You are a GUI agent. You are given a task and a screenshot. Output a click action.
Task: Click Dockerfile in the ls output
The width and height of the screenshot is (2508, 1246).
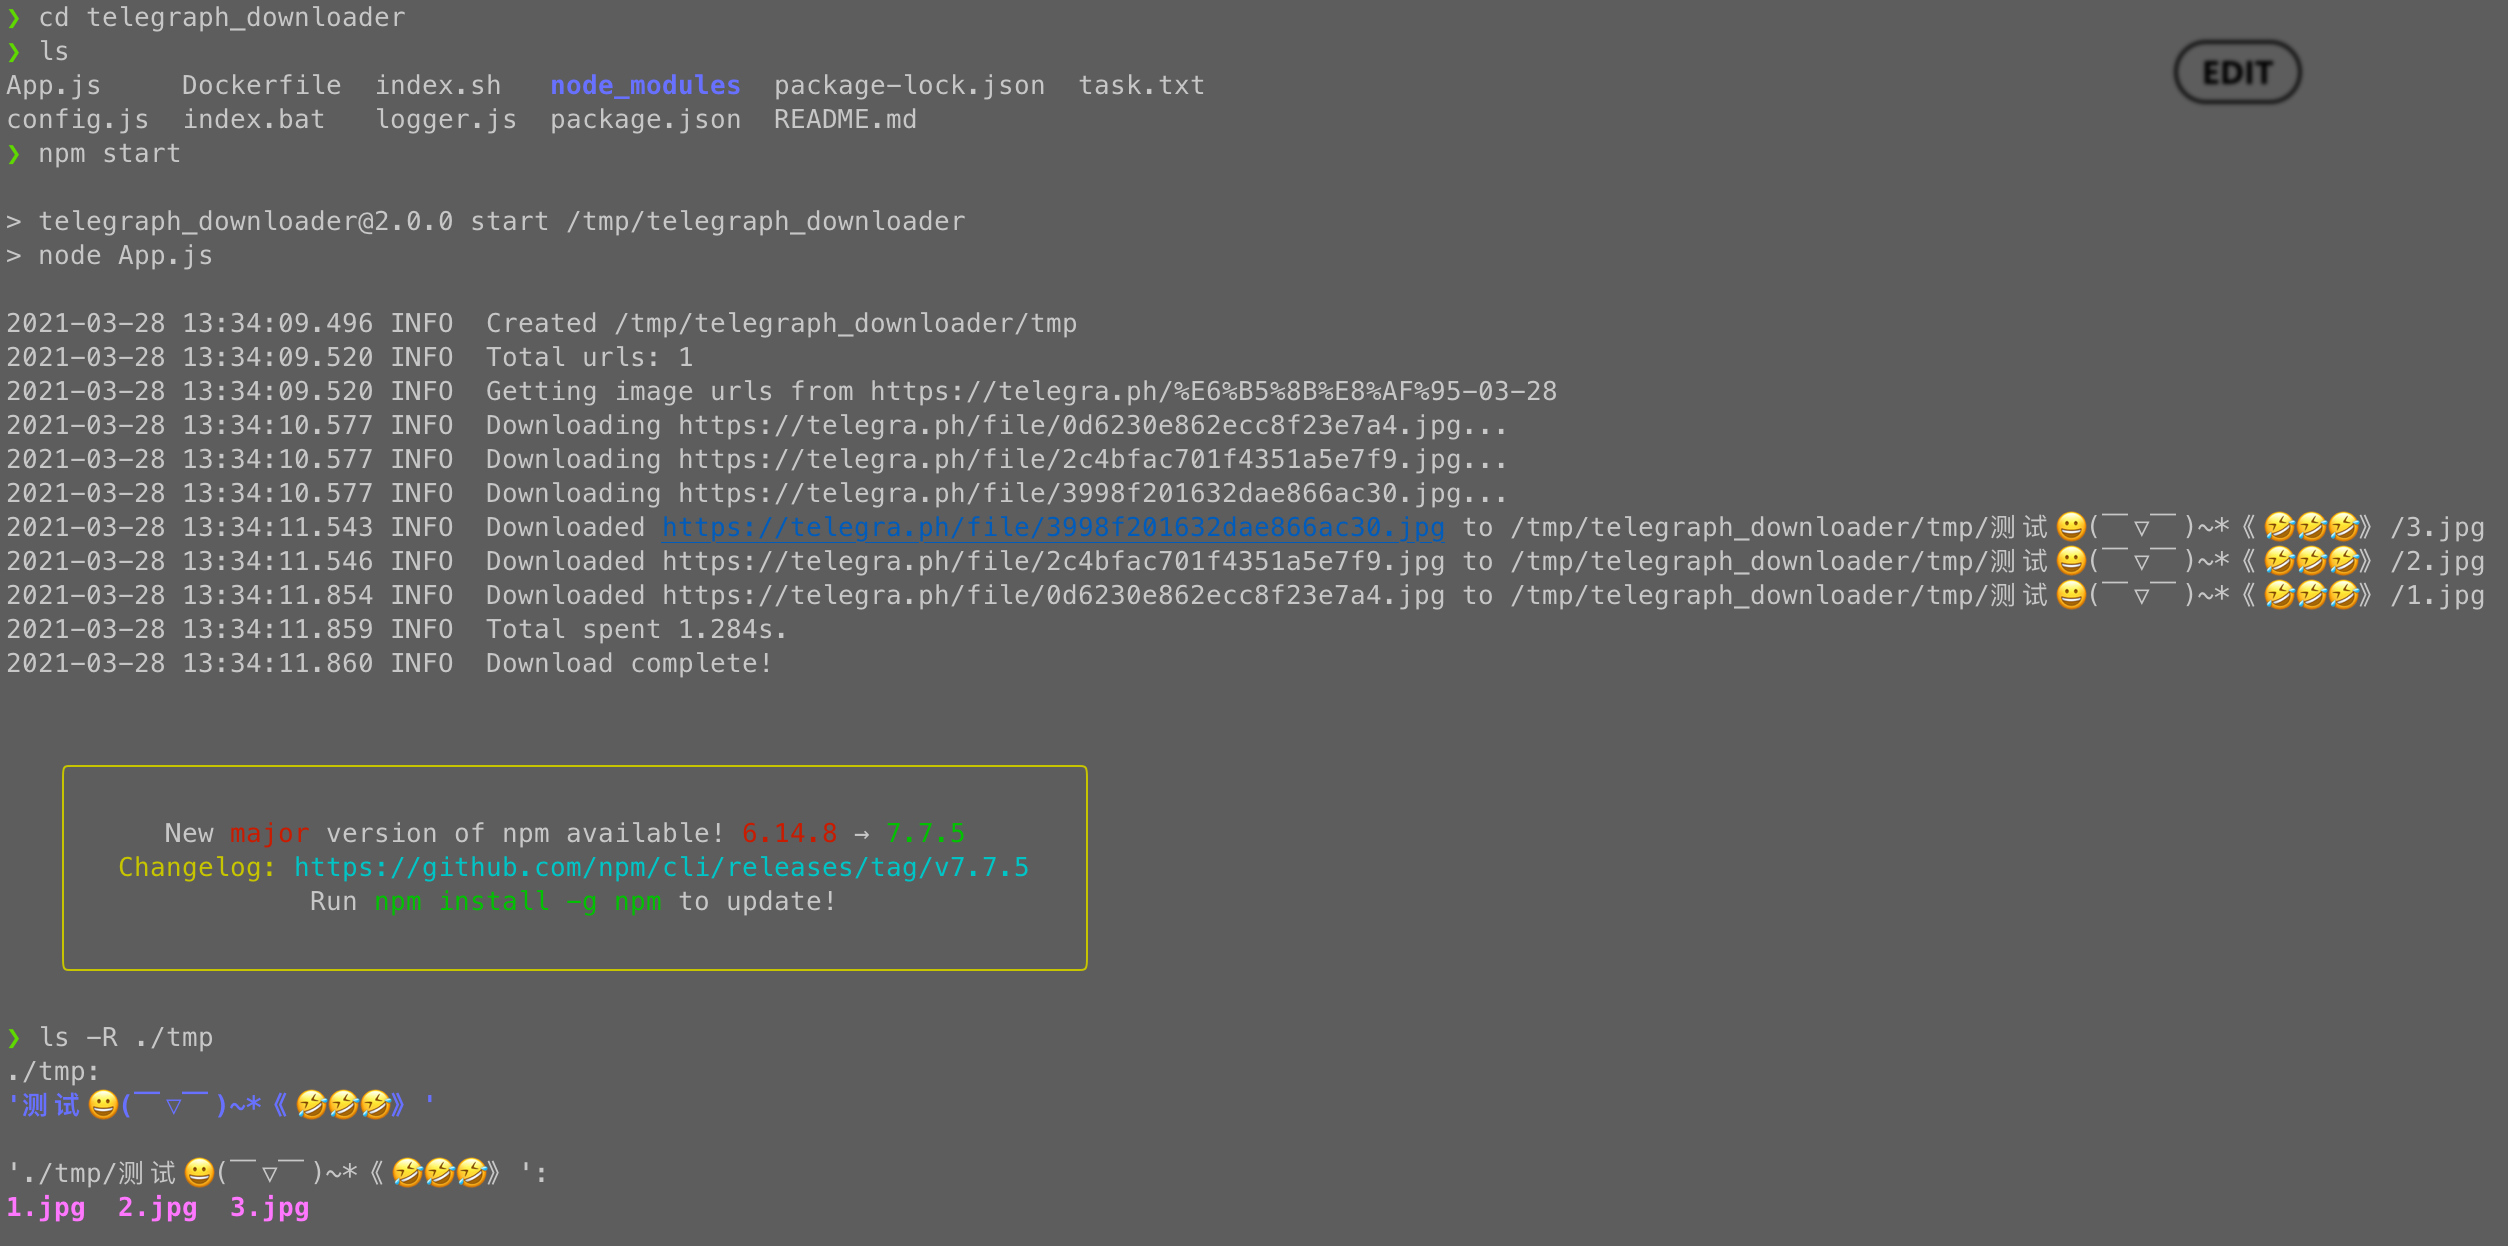[261, 86]
